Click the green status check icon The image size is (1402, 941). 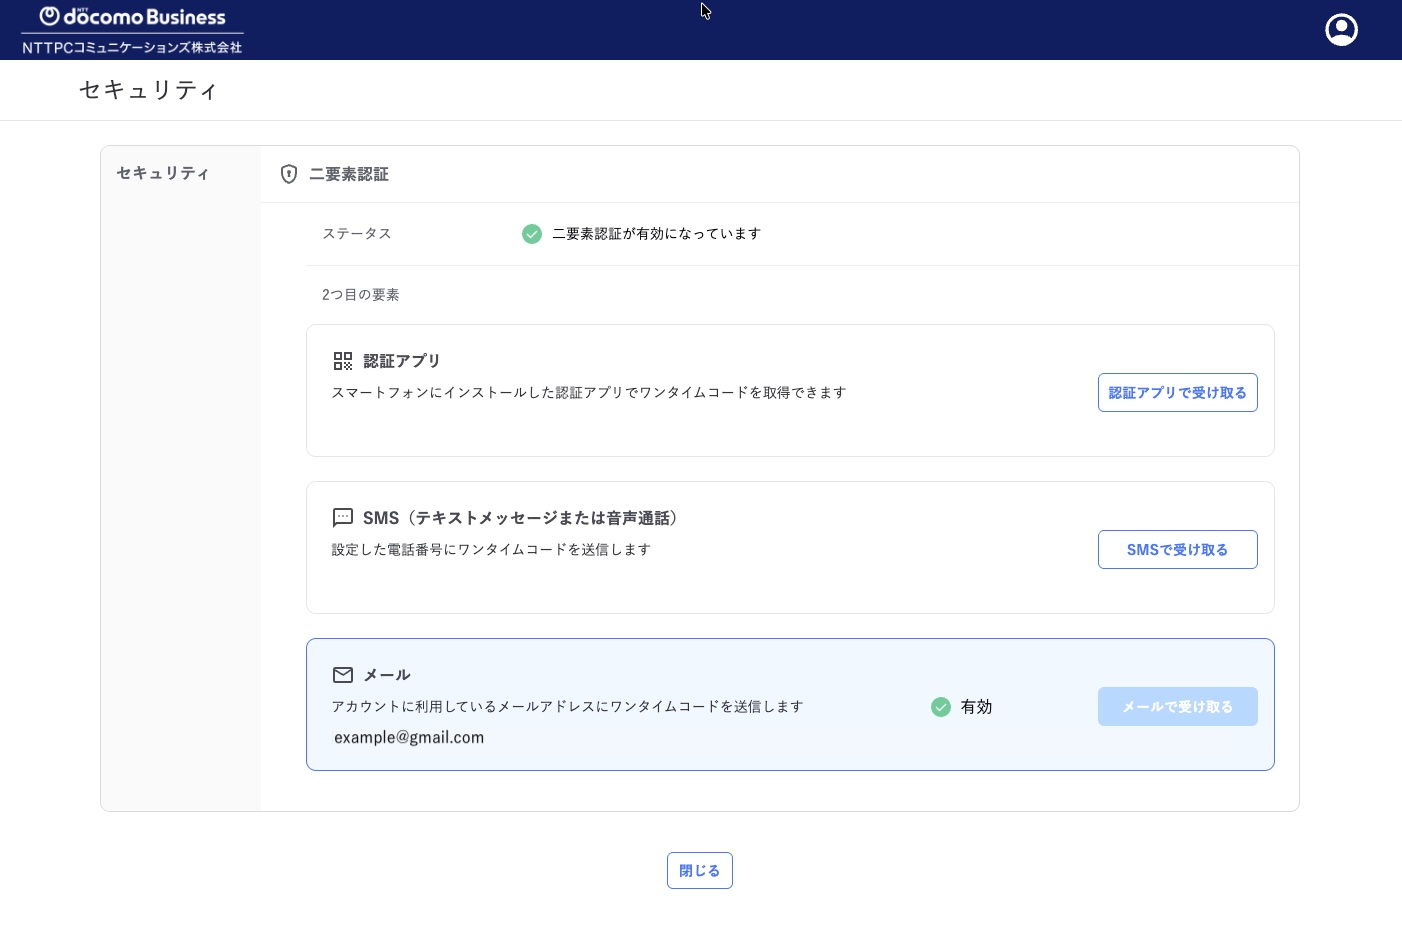point(532,234)
